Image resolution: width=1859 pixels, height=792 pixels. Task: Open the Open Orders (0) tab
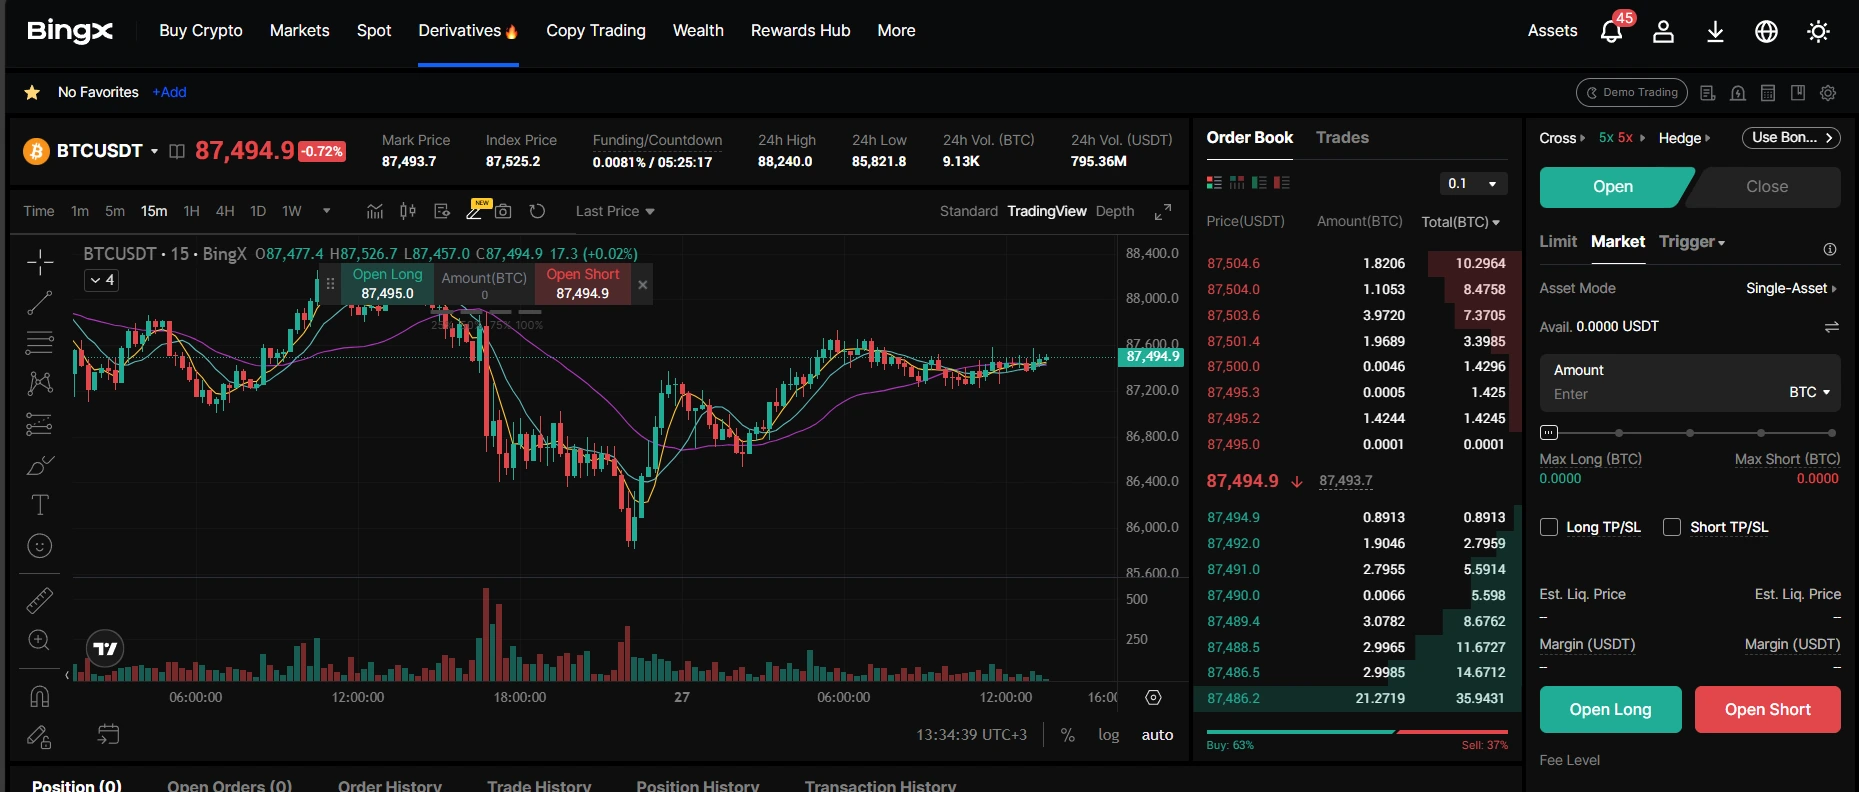(230, 786)
